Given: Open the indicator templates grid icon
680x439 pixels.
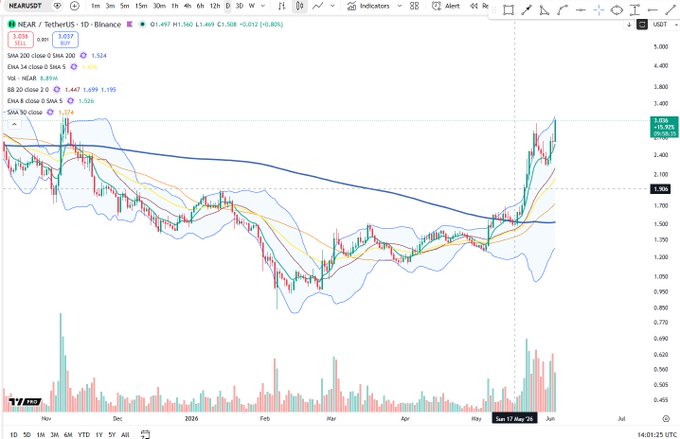Looking at the screenshot, I should coord(415,6).
